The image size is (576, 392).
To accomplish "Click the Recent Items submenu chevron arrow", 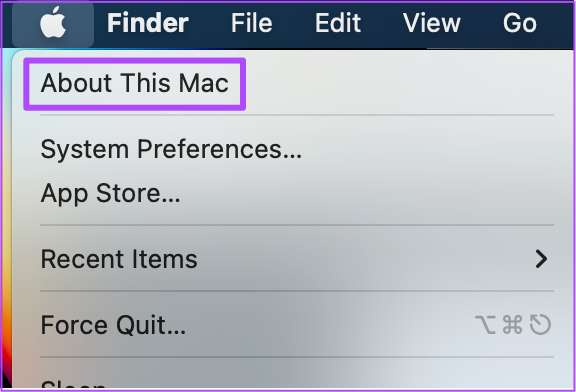I will pos(541,259).
